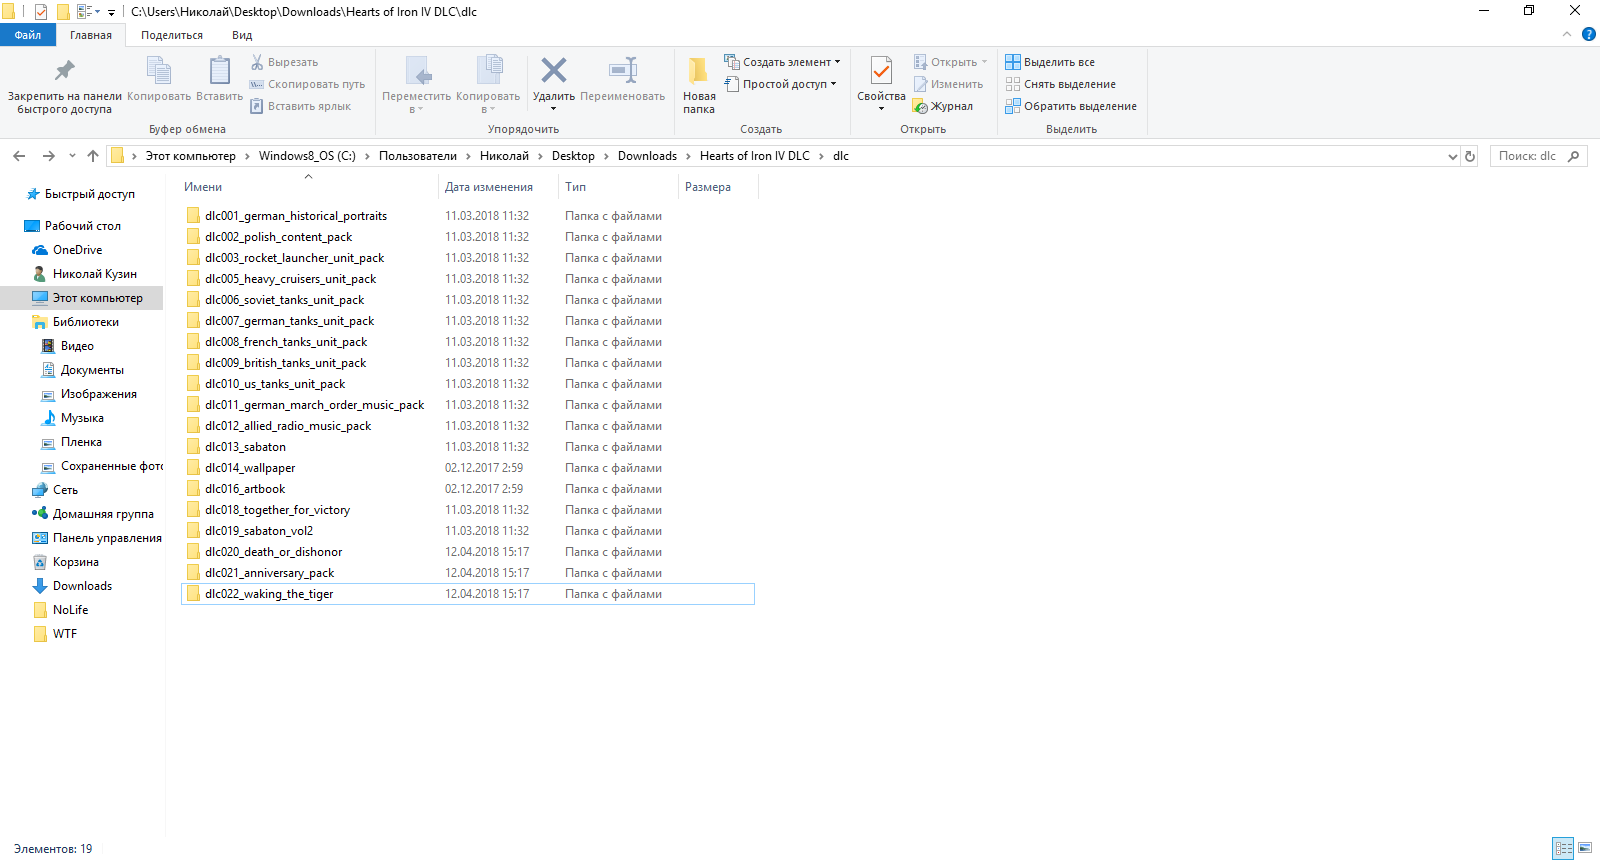Open the Open (Открыть) dropdown arrow
The width and height of the screenshot is (1600, 860).
click(x=984, y=62)
